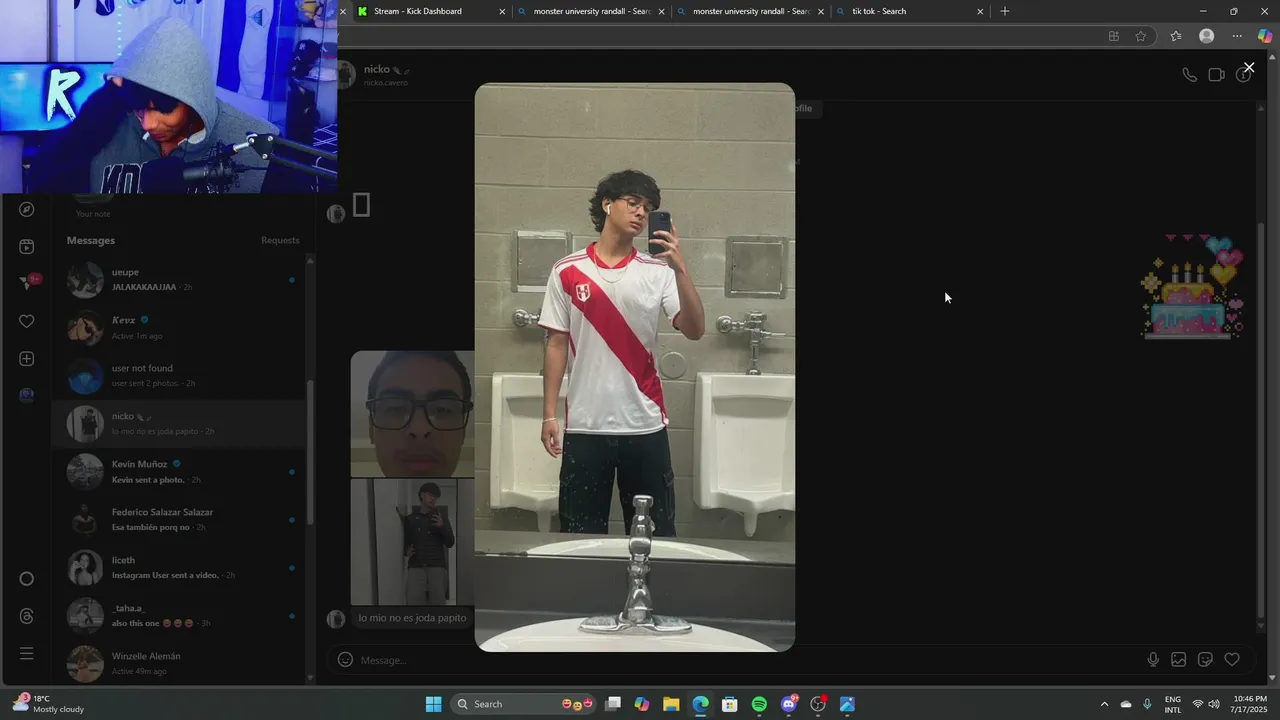Viewport: 1280px width, 720px height.
Task: Close the Kick Dashboard tab
Action: point(502,11)
